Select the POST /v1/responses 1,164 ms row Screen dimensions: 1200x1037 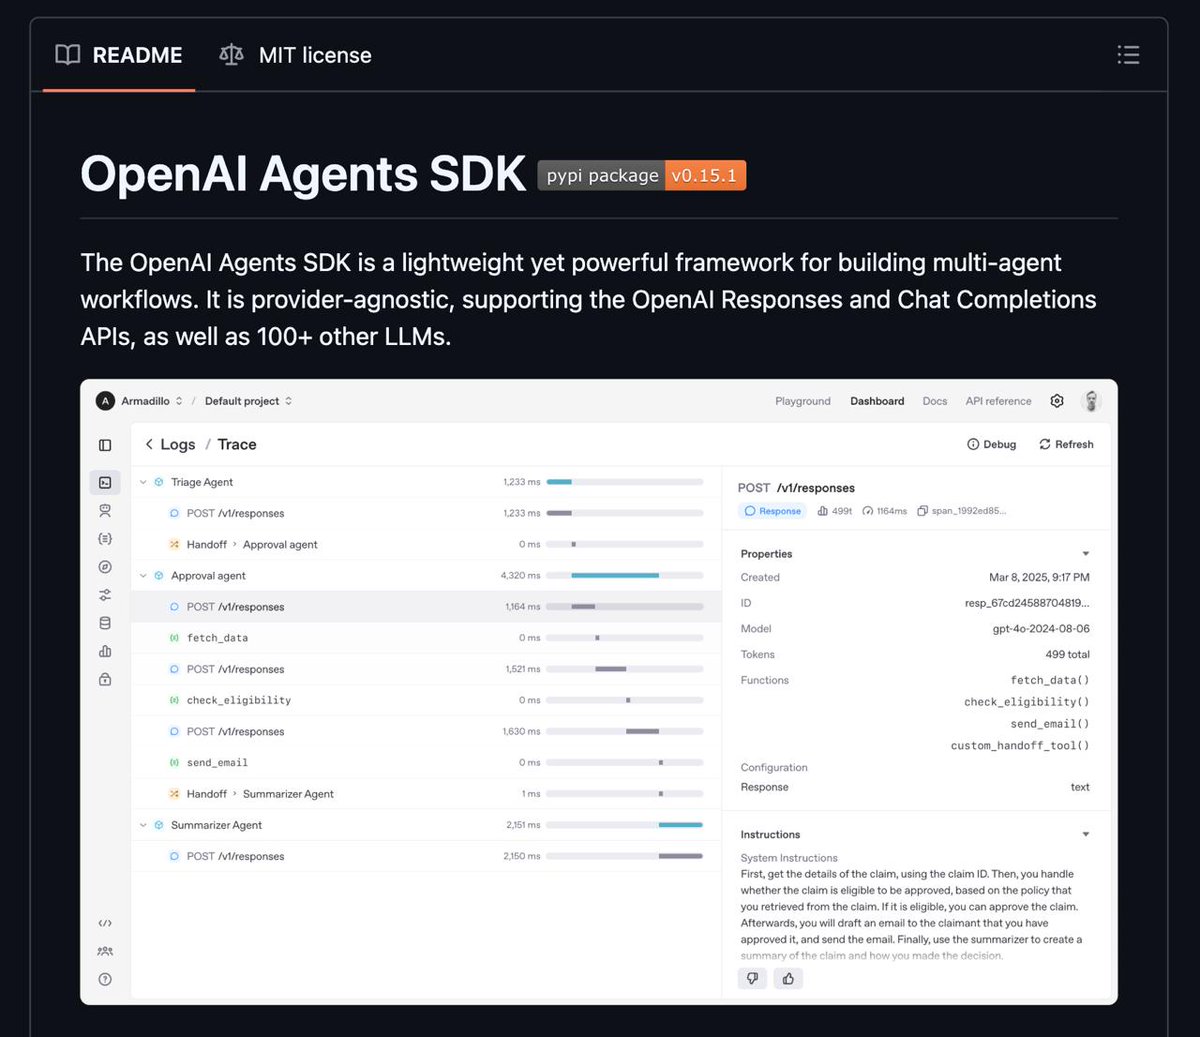click(426, 607)
